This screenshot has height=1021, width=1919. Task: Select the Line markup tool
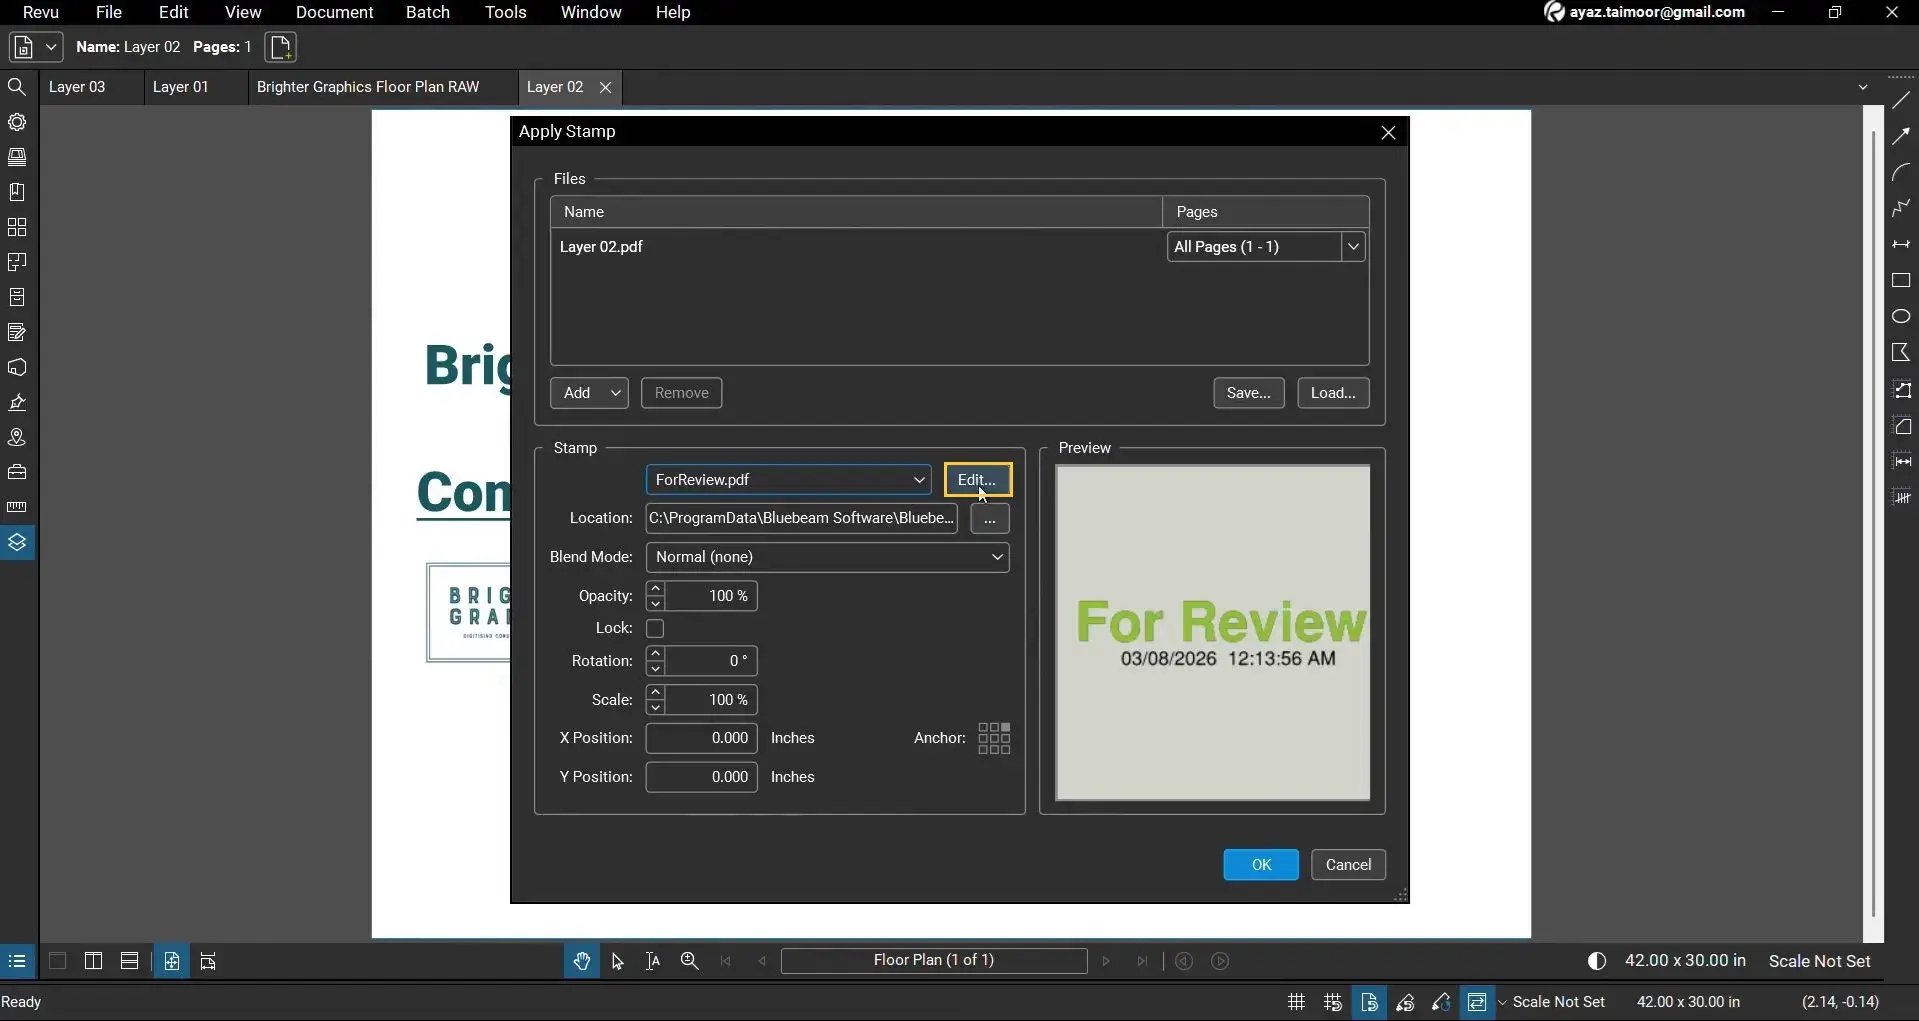[1901, 101]
